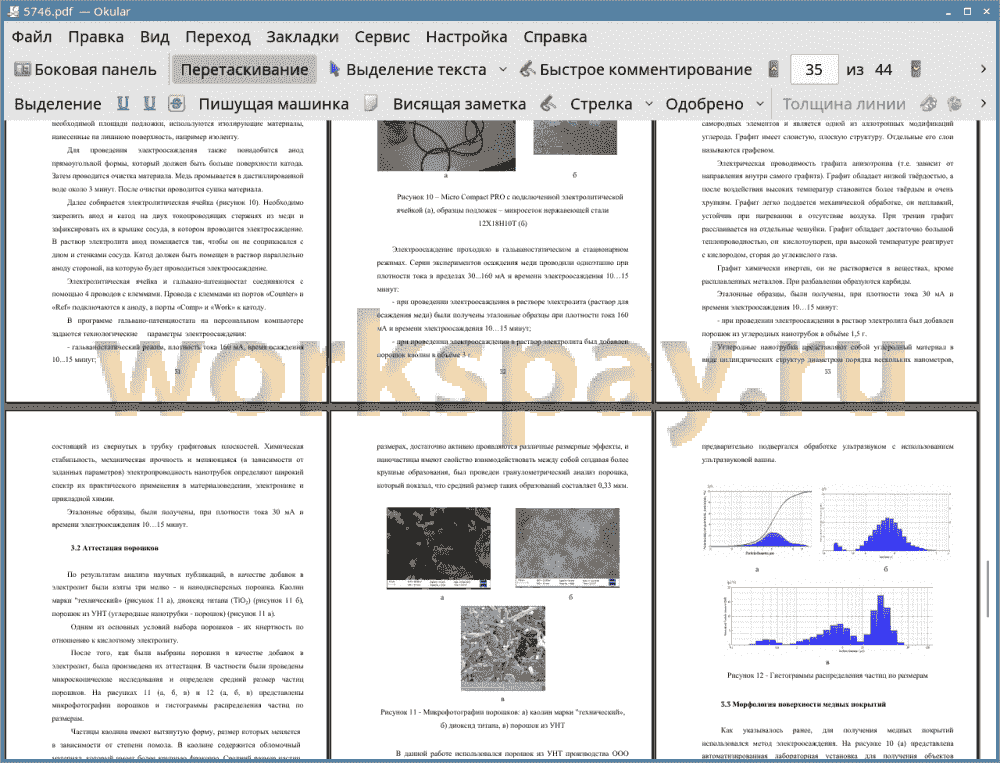Switch to Выделение текста tool
Screen dimensions: 1000x763
(407, 70)
